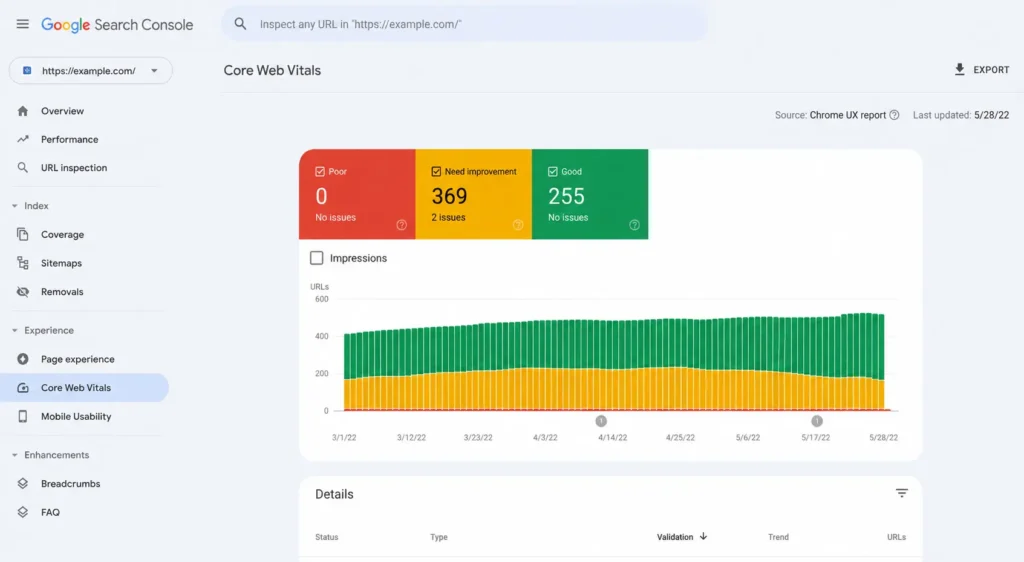Select the red Poor summary card

point(357,194)
